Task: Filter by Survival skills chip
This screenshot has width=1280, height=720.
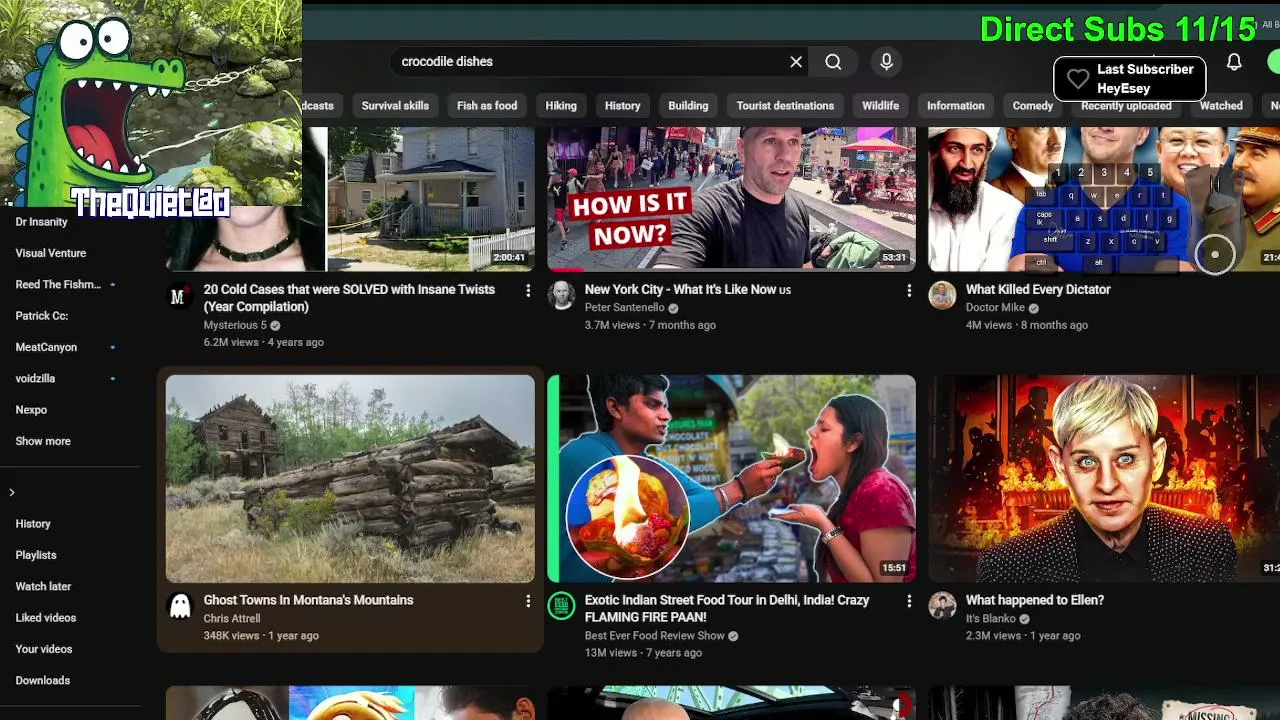Action: point(395,106)
